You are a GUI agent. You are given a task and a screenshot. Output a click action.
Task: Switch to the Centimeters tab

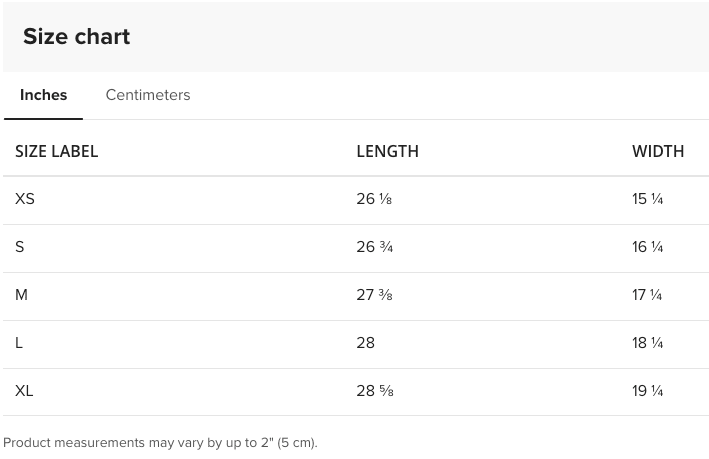148,95
